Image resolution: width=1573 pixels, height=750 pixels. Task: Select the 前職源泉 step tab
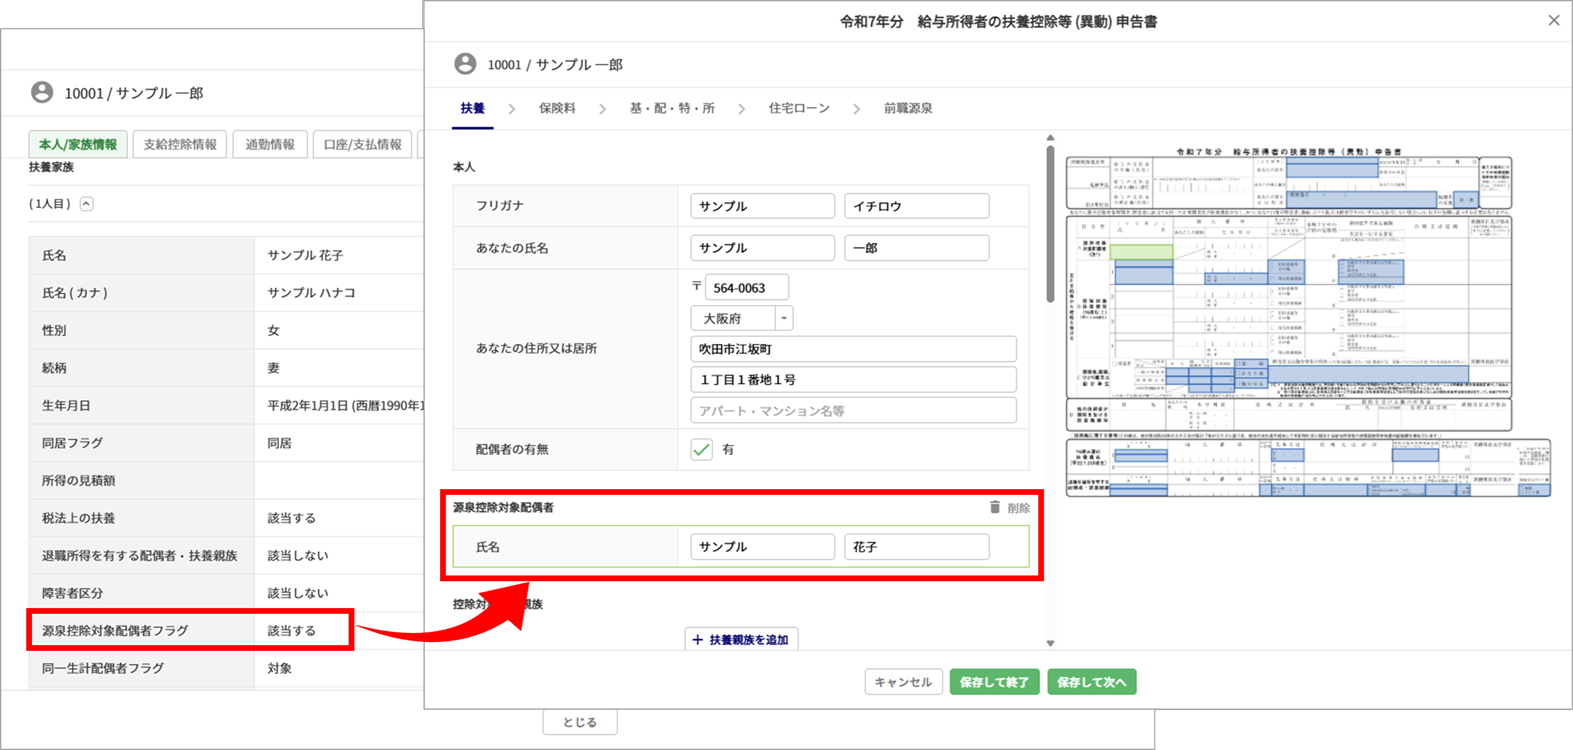coord(907,108)
